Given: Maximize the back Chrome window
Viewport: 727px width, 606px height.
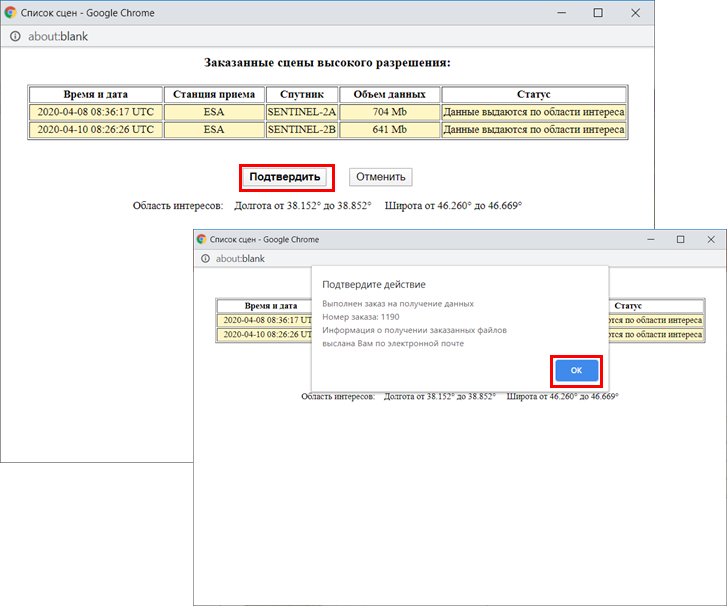Looking at the screenshot, I should point(598,14).
